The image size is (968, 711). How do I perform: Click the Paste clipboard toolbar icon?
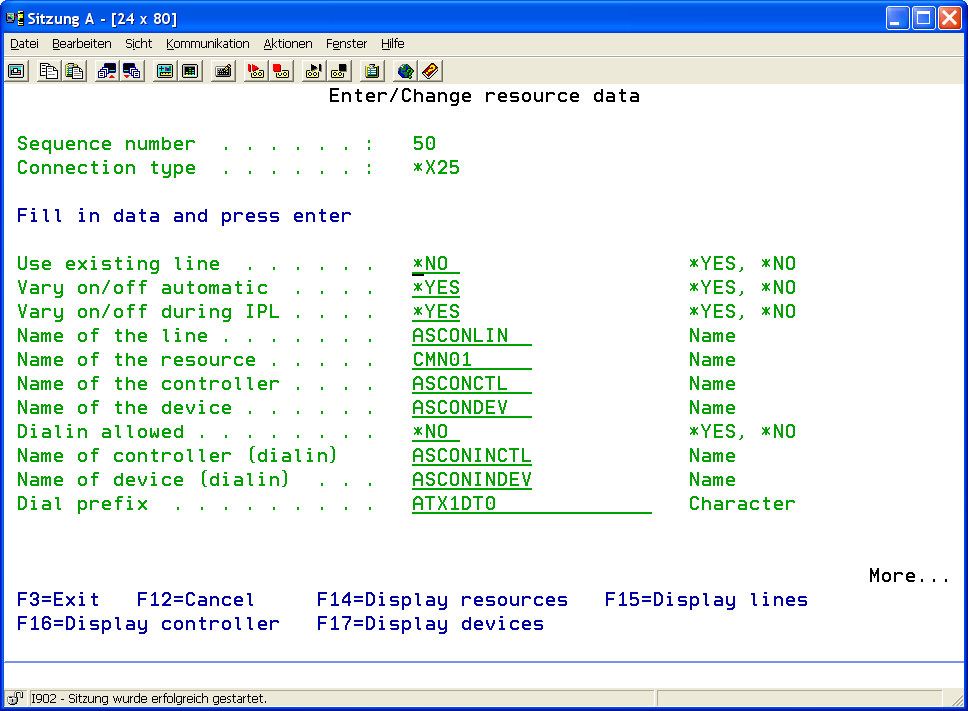(x=74, y=71)
